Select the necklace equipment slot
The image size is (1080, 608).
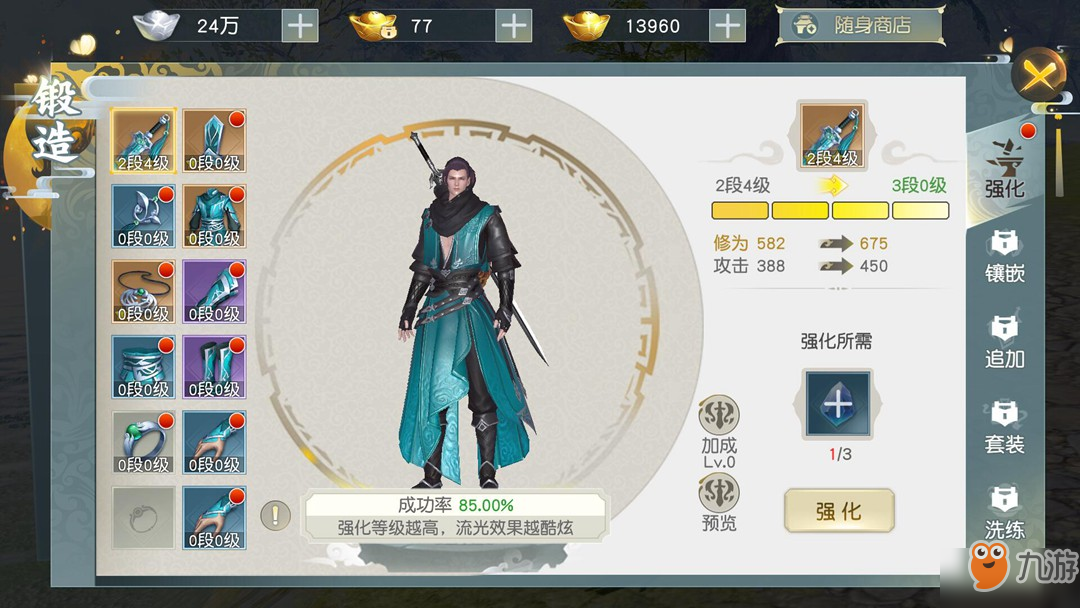coord(143,291)
